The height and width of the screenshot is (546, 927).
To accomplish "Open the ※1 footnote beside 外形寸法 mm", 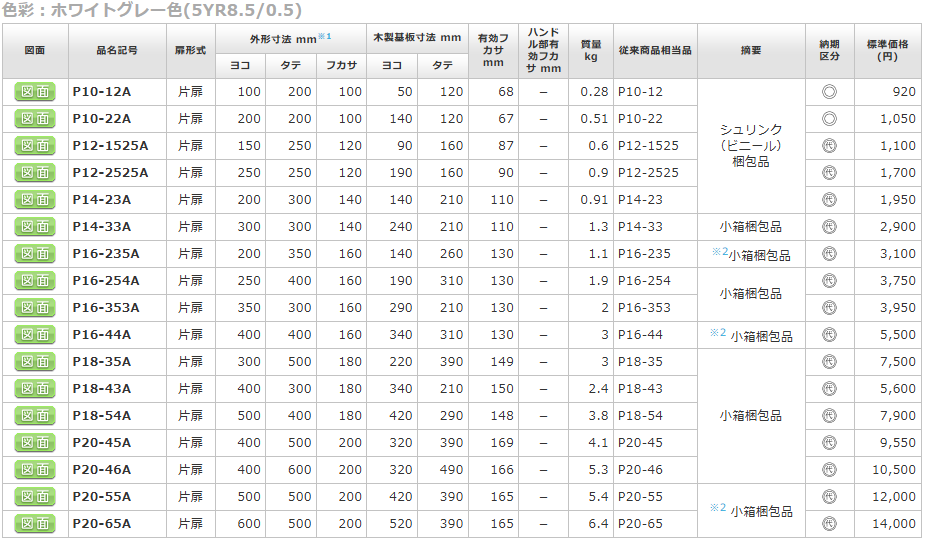I will click(325, 36).
